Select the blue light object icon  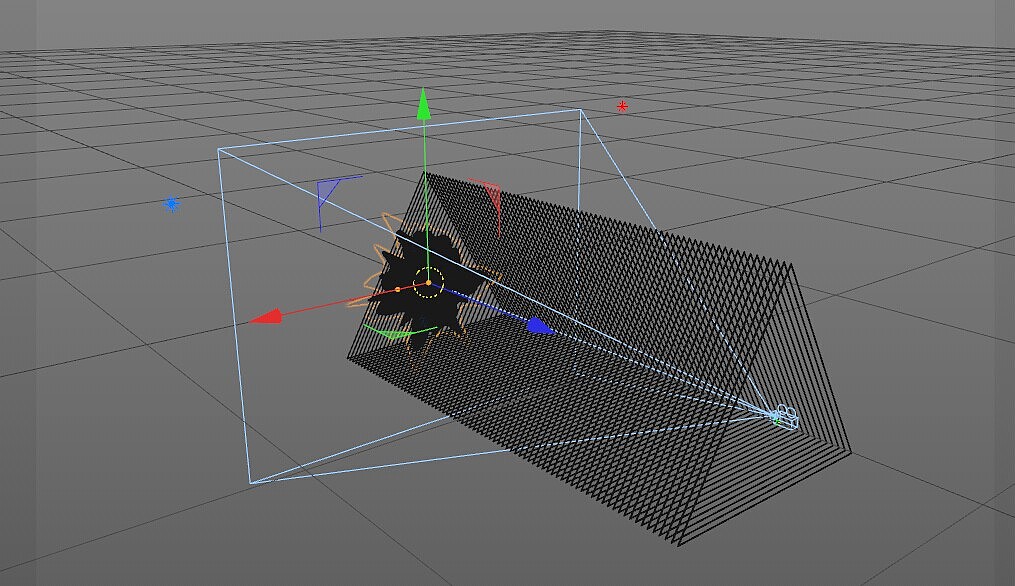click(x=172, y=205)
